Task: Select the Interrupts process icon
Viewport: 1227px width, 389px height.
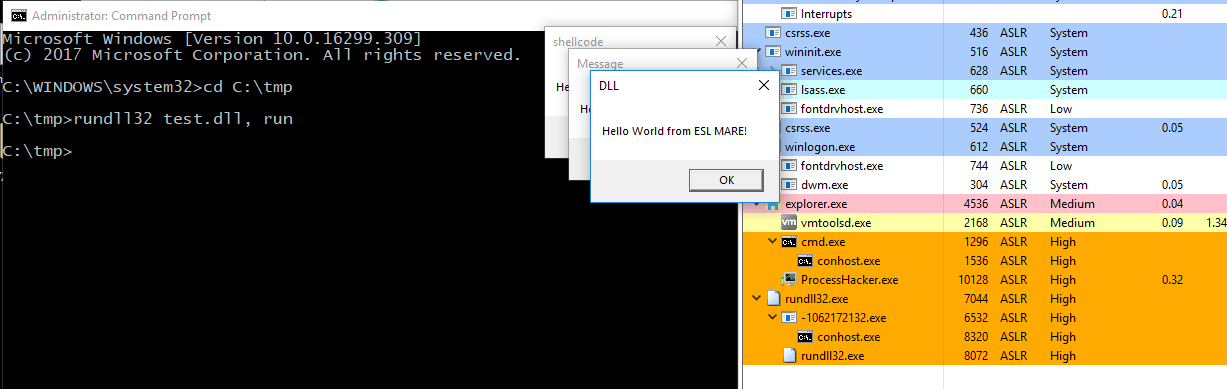Action: 789,14
